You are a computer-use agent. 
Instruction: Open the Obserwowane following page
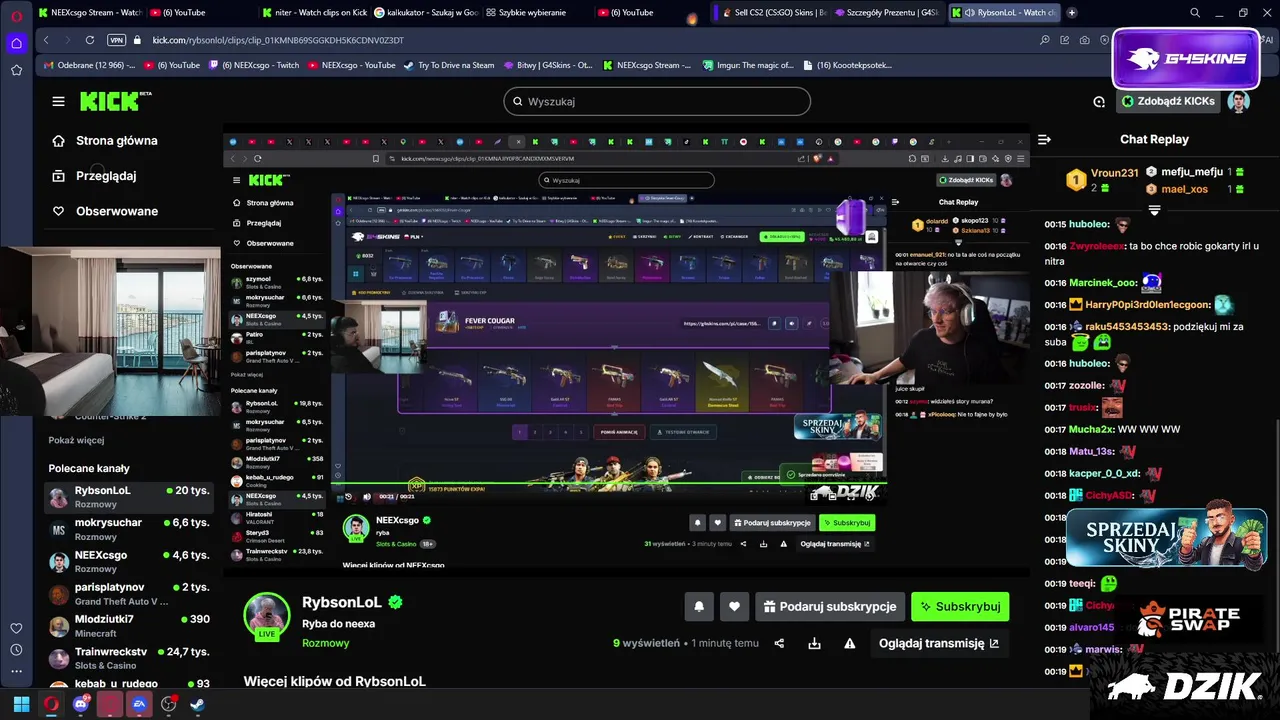pyautogui.click(x=105, y=211)
